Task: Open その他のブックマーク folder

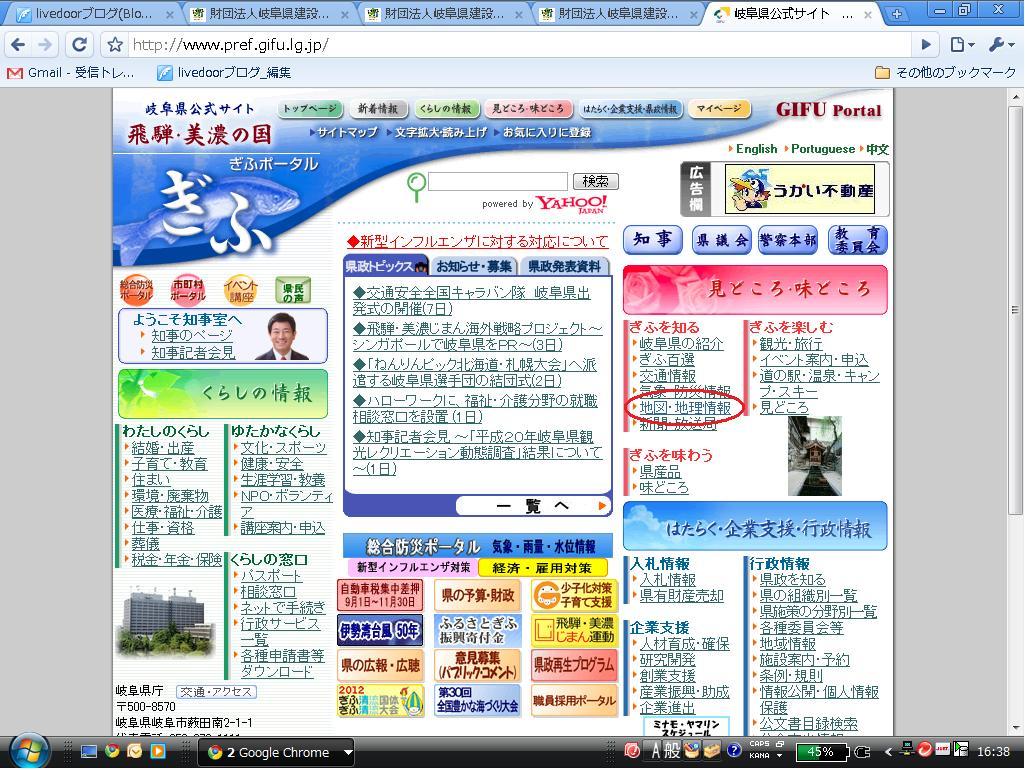Action: [945, 73]
